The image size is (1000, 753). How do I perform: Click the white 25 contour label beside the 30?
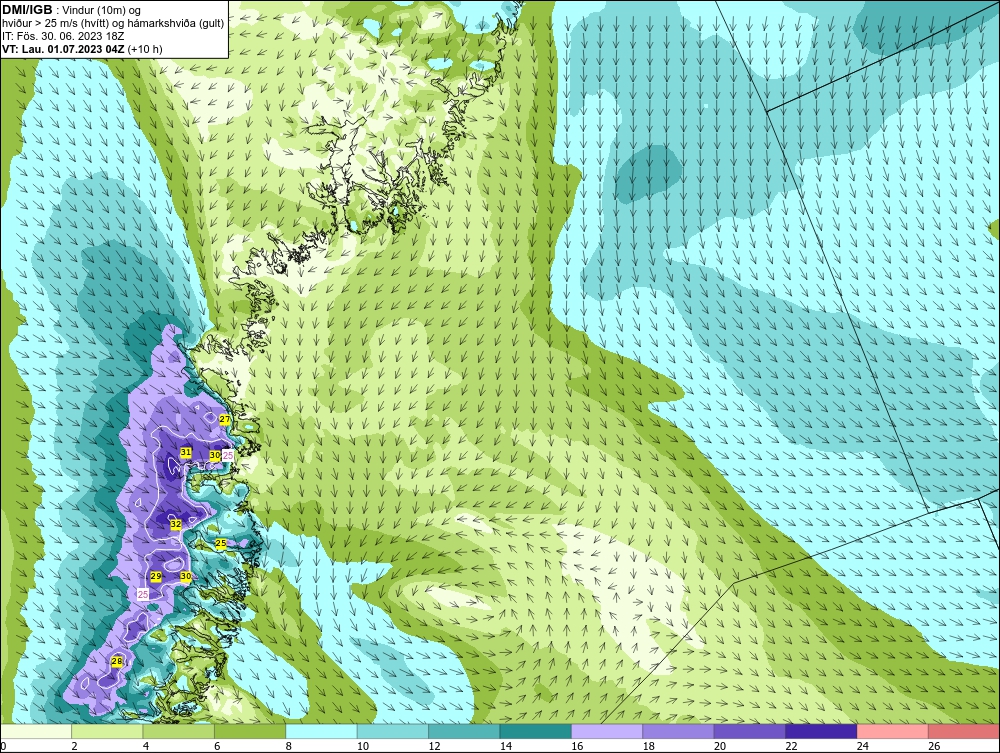pyautogui.click(x=228, y=455)
